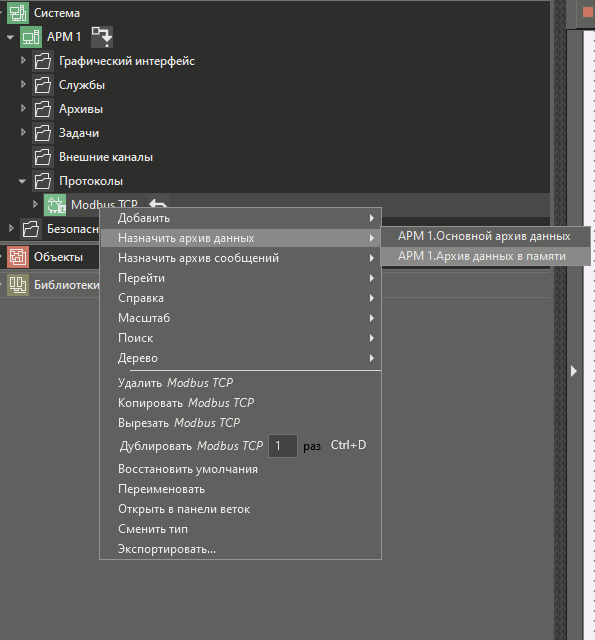Click the duplicate count input field

[x=283, y=446]
